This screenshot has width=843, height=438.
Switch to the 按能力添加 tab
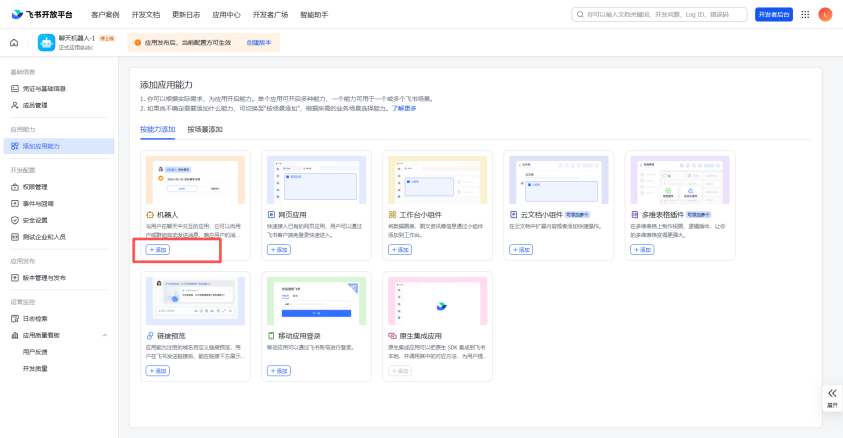[158, 130]
